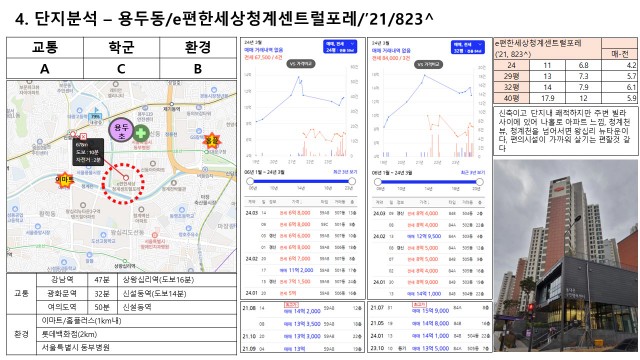This screenshot has height=360, width=640.
Task: Open the 24평 매매/전세 dropdown
Action: [x=340, y=47]
